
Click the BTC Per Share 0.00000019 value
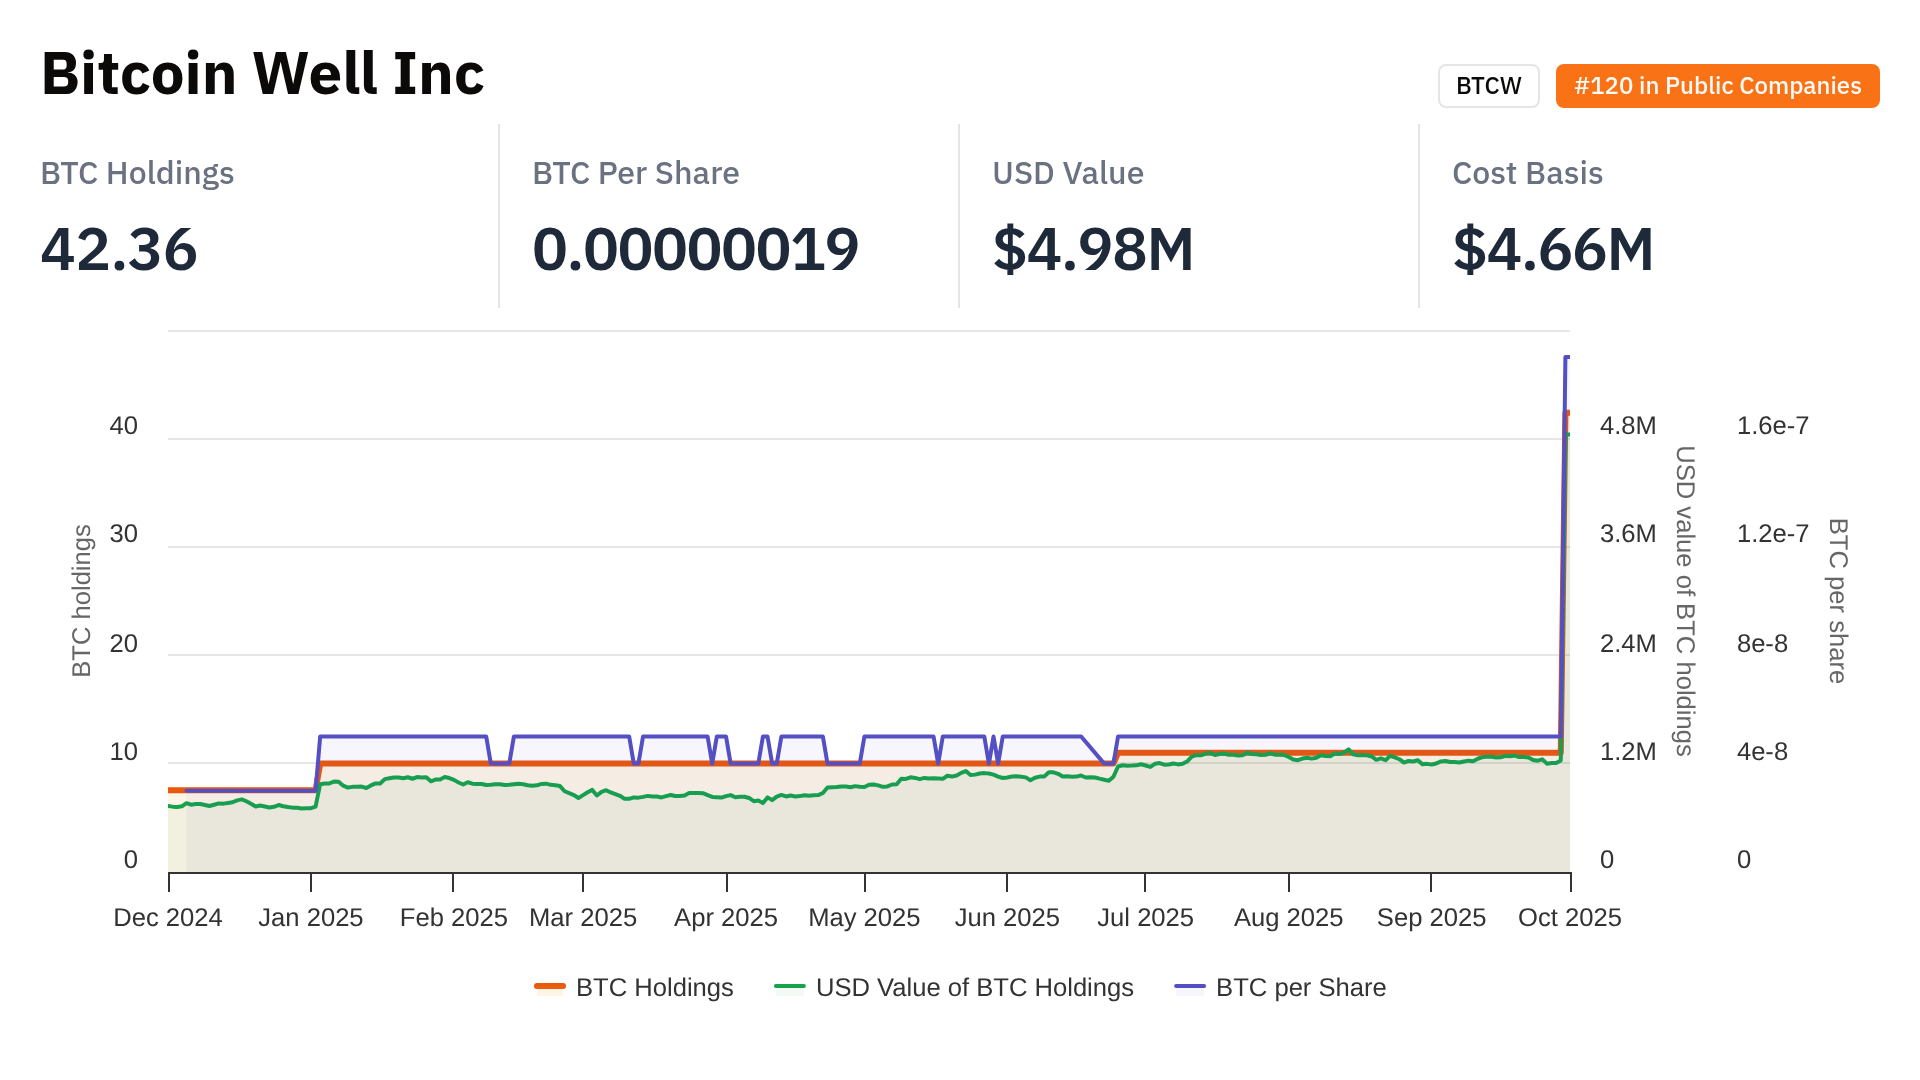pos(695,249)
